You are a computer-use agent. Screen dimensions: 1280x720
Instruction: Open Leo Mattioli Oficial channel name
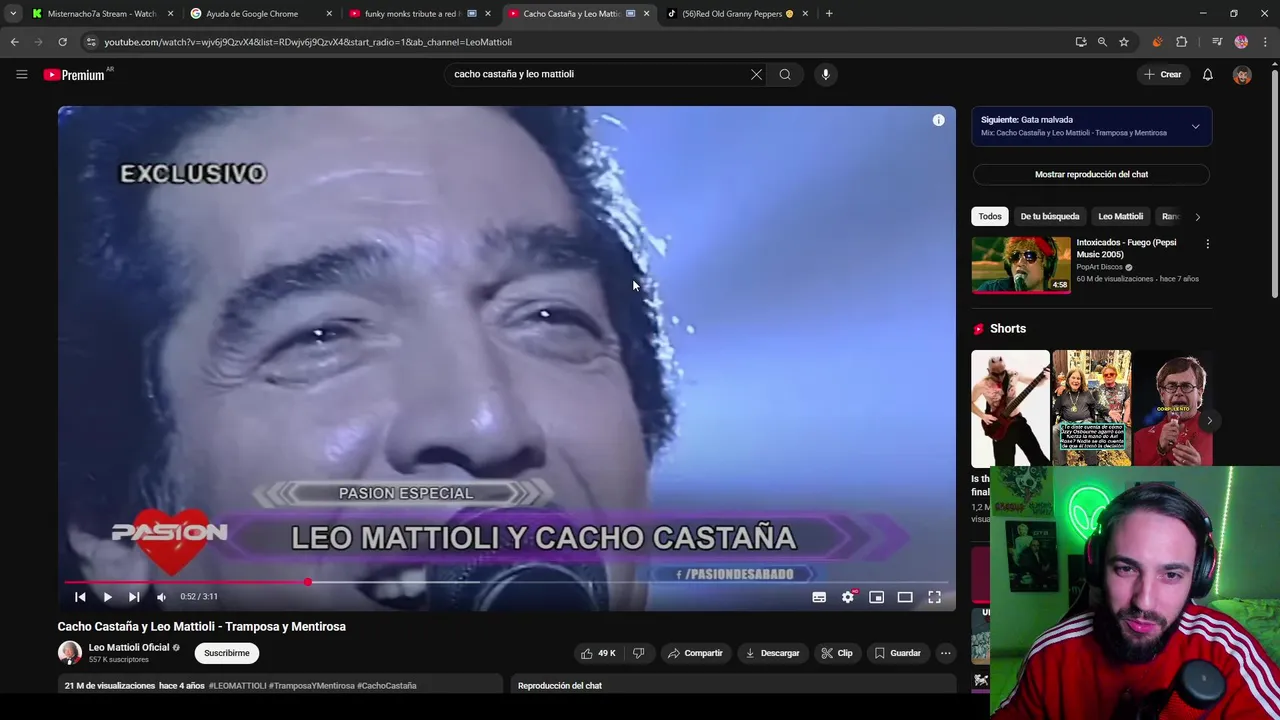[129, 647]
